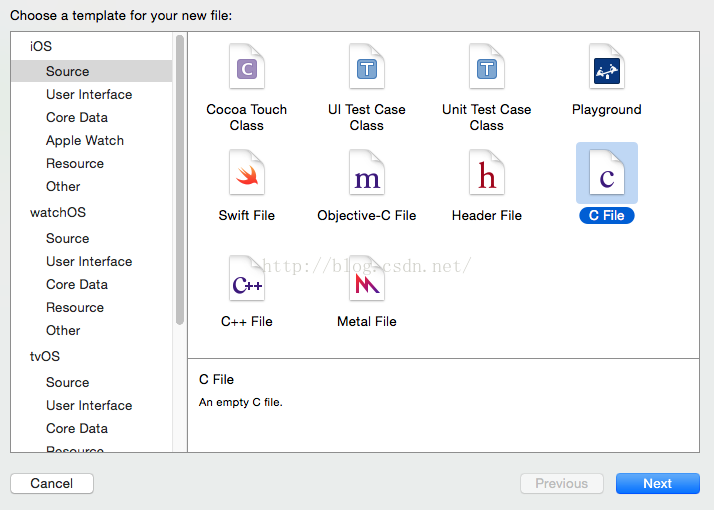Click the 'UI Test Case Class' label
This screenshot has width=714, height=510.
coord(367,117)
